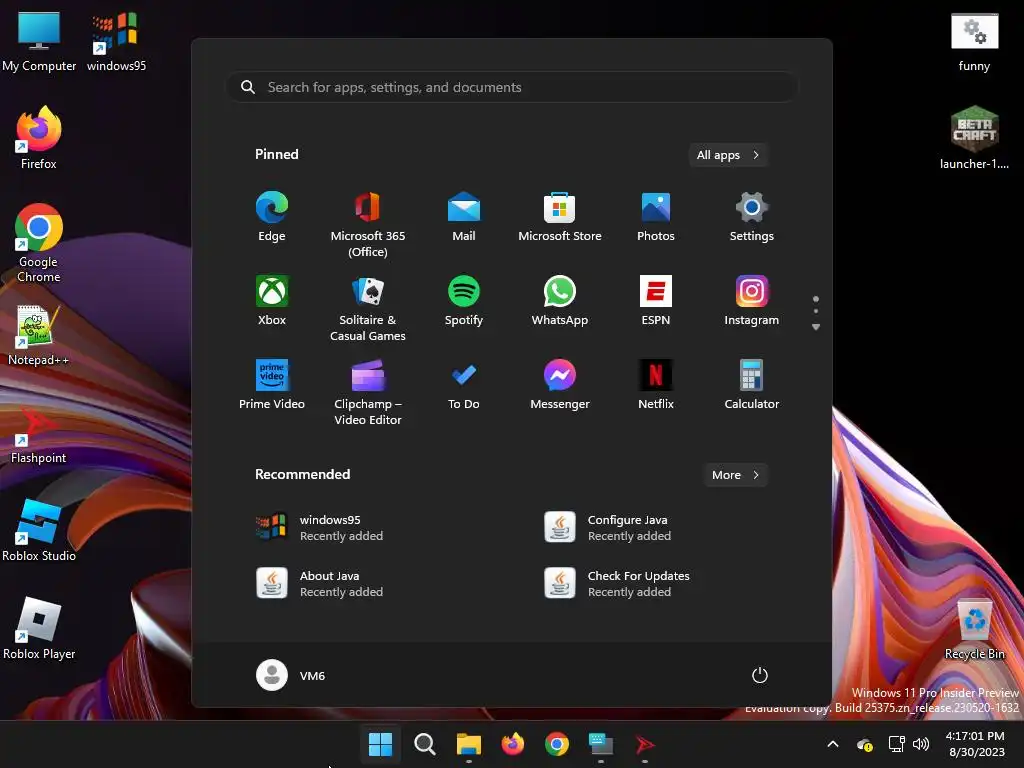Viewport: 1024px width, 768px height.
Task: Click the Start menu search box
Action: [512, 87]
